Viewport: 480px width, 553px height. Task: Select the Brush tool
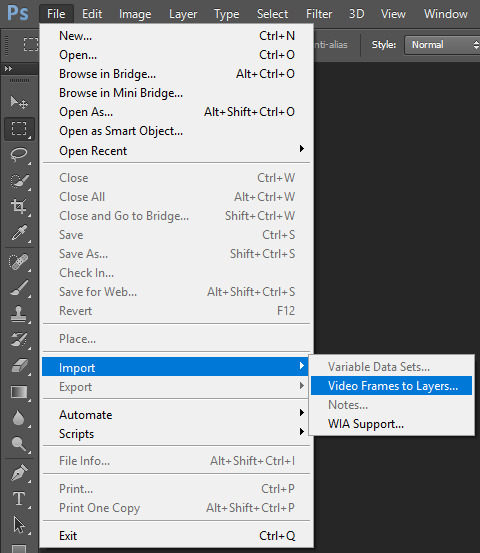[x=19, y=288]
